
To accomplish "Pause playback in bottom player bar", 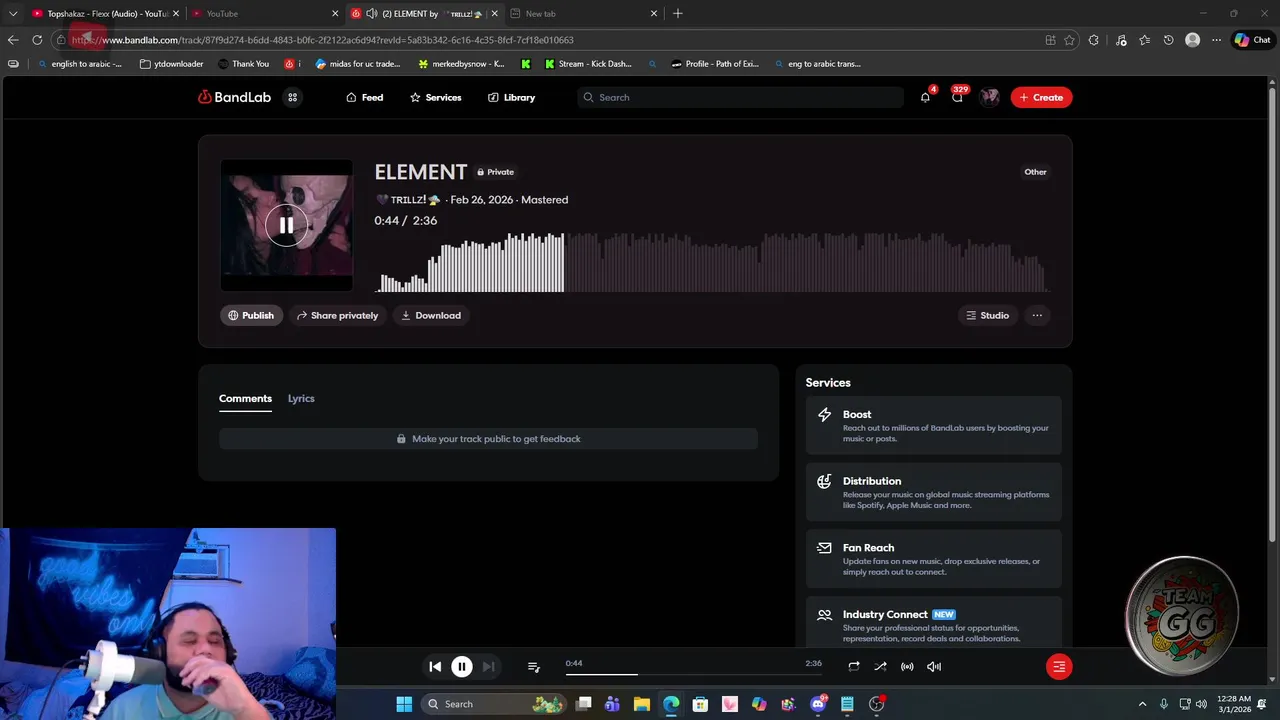I will tap(462, 666).
